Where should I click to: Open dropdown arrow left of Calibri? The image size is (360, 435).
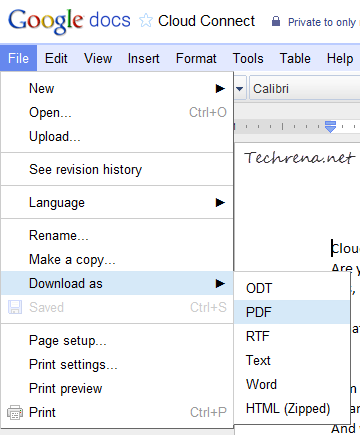click(240, 89)
